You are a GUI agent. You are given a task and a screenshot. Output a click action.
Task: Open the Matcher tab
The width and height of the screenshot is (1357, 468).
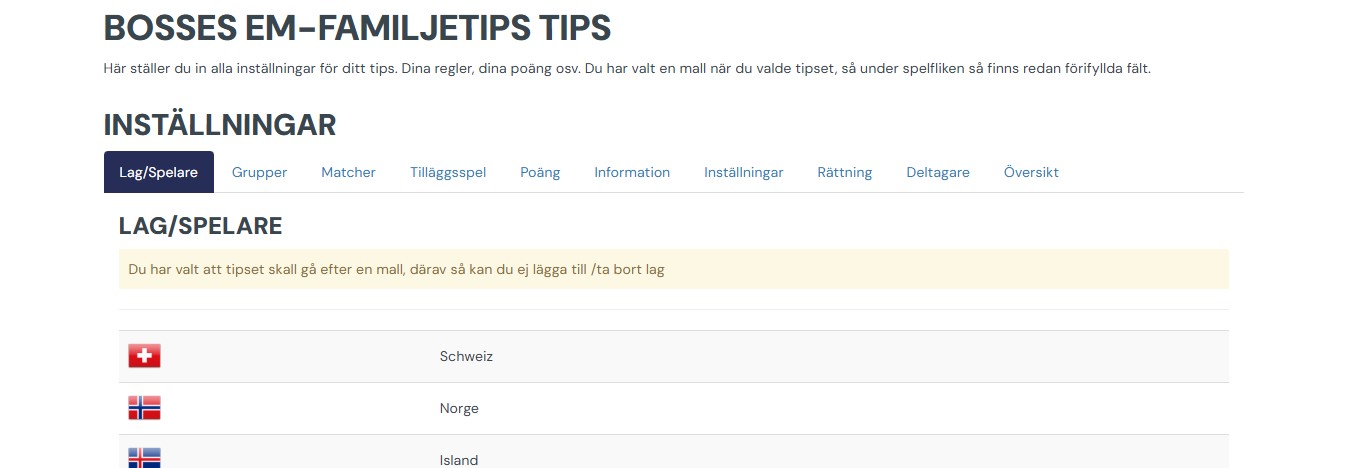[348, 172]
